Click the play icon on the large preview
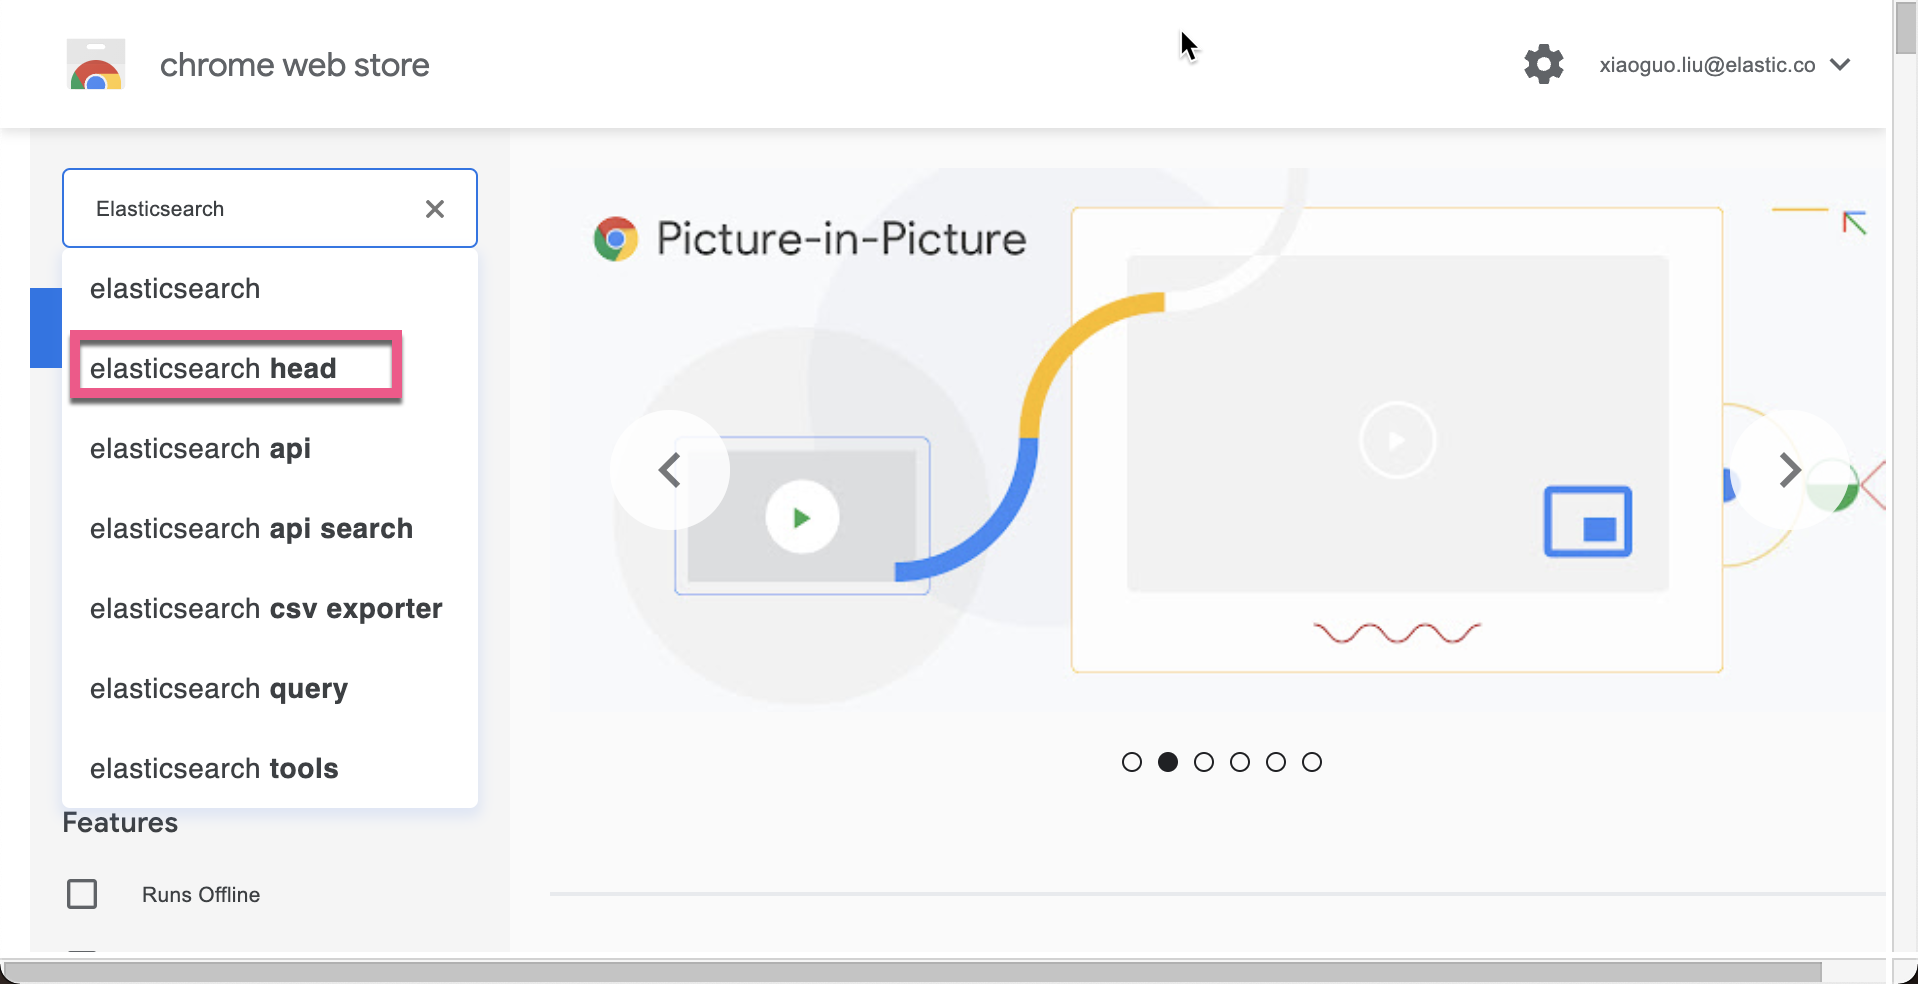The height and width of the screenshot is (984, 1918). click(x=1396, y=440)
